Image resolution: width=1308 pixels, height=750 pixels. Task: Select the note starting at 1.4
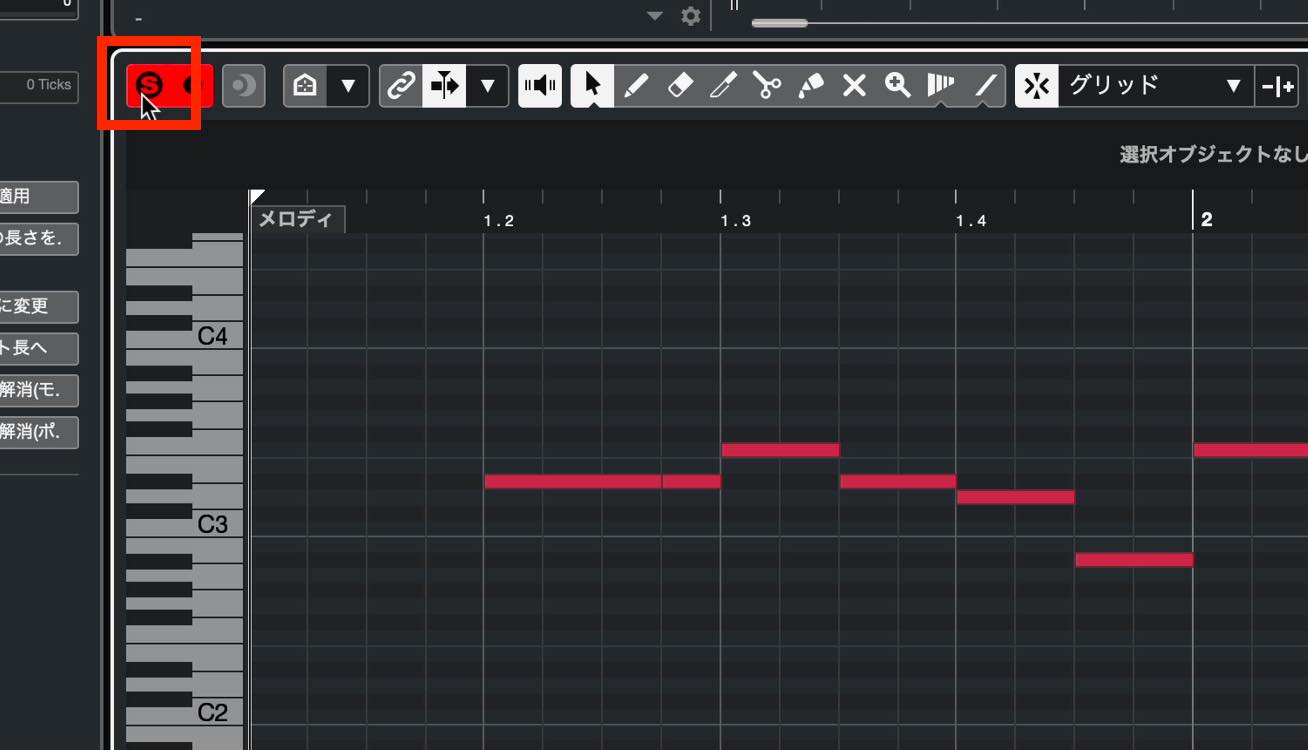[x=1016, y=497]
